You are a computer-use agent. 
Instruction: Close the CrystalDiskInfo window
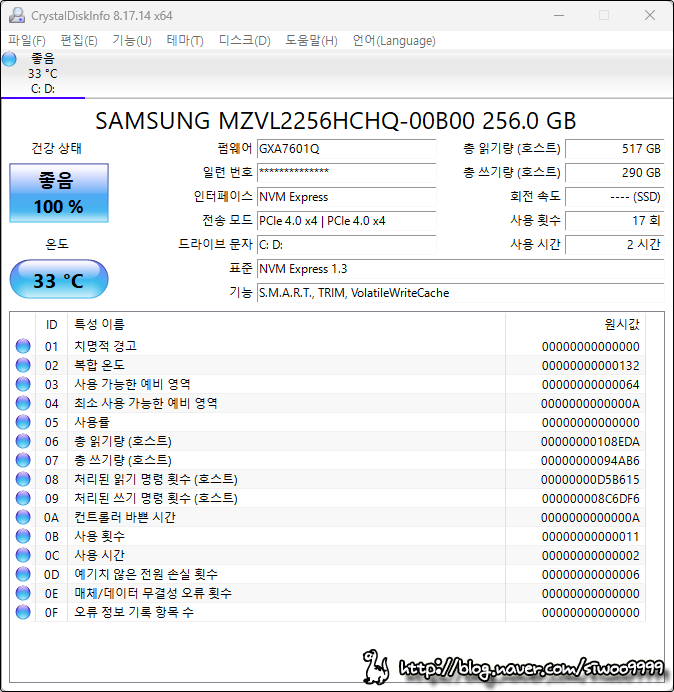pyautogui.click(x=650, y=15)
